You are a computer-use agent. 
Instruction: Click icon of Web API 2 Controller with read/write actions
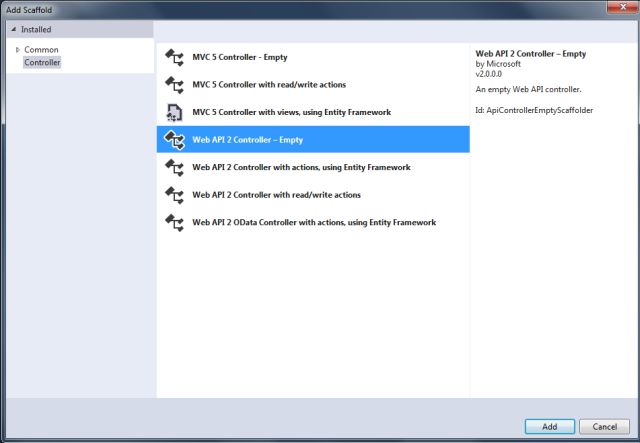pyautogui.click(x=174, y=195)
